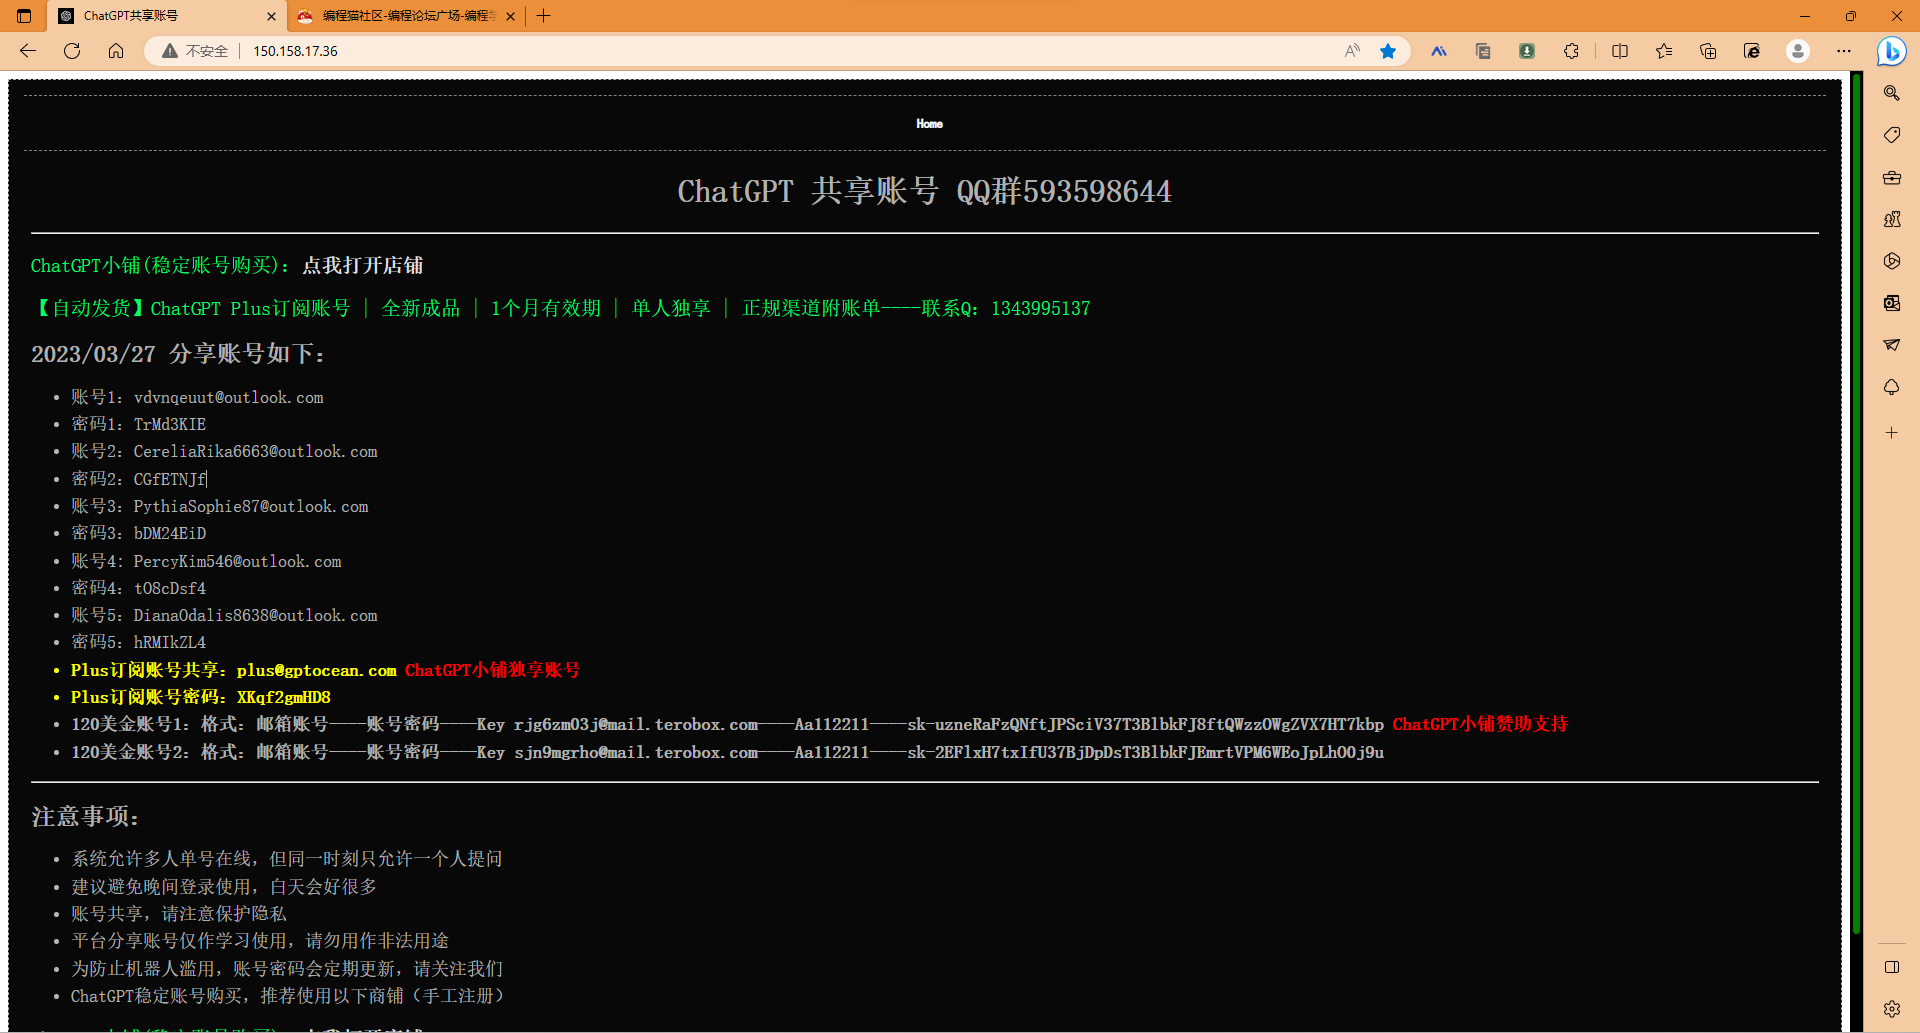Refresh the current page
Screen dimensions: 1920x1033
pyautogui.click(x=72, y=51)
